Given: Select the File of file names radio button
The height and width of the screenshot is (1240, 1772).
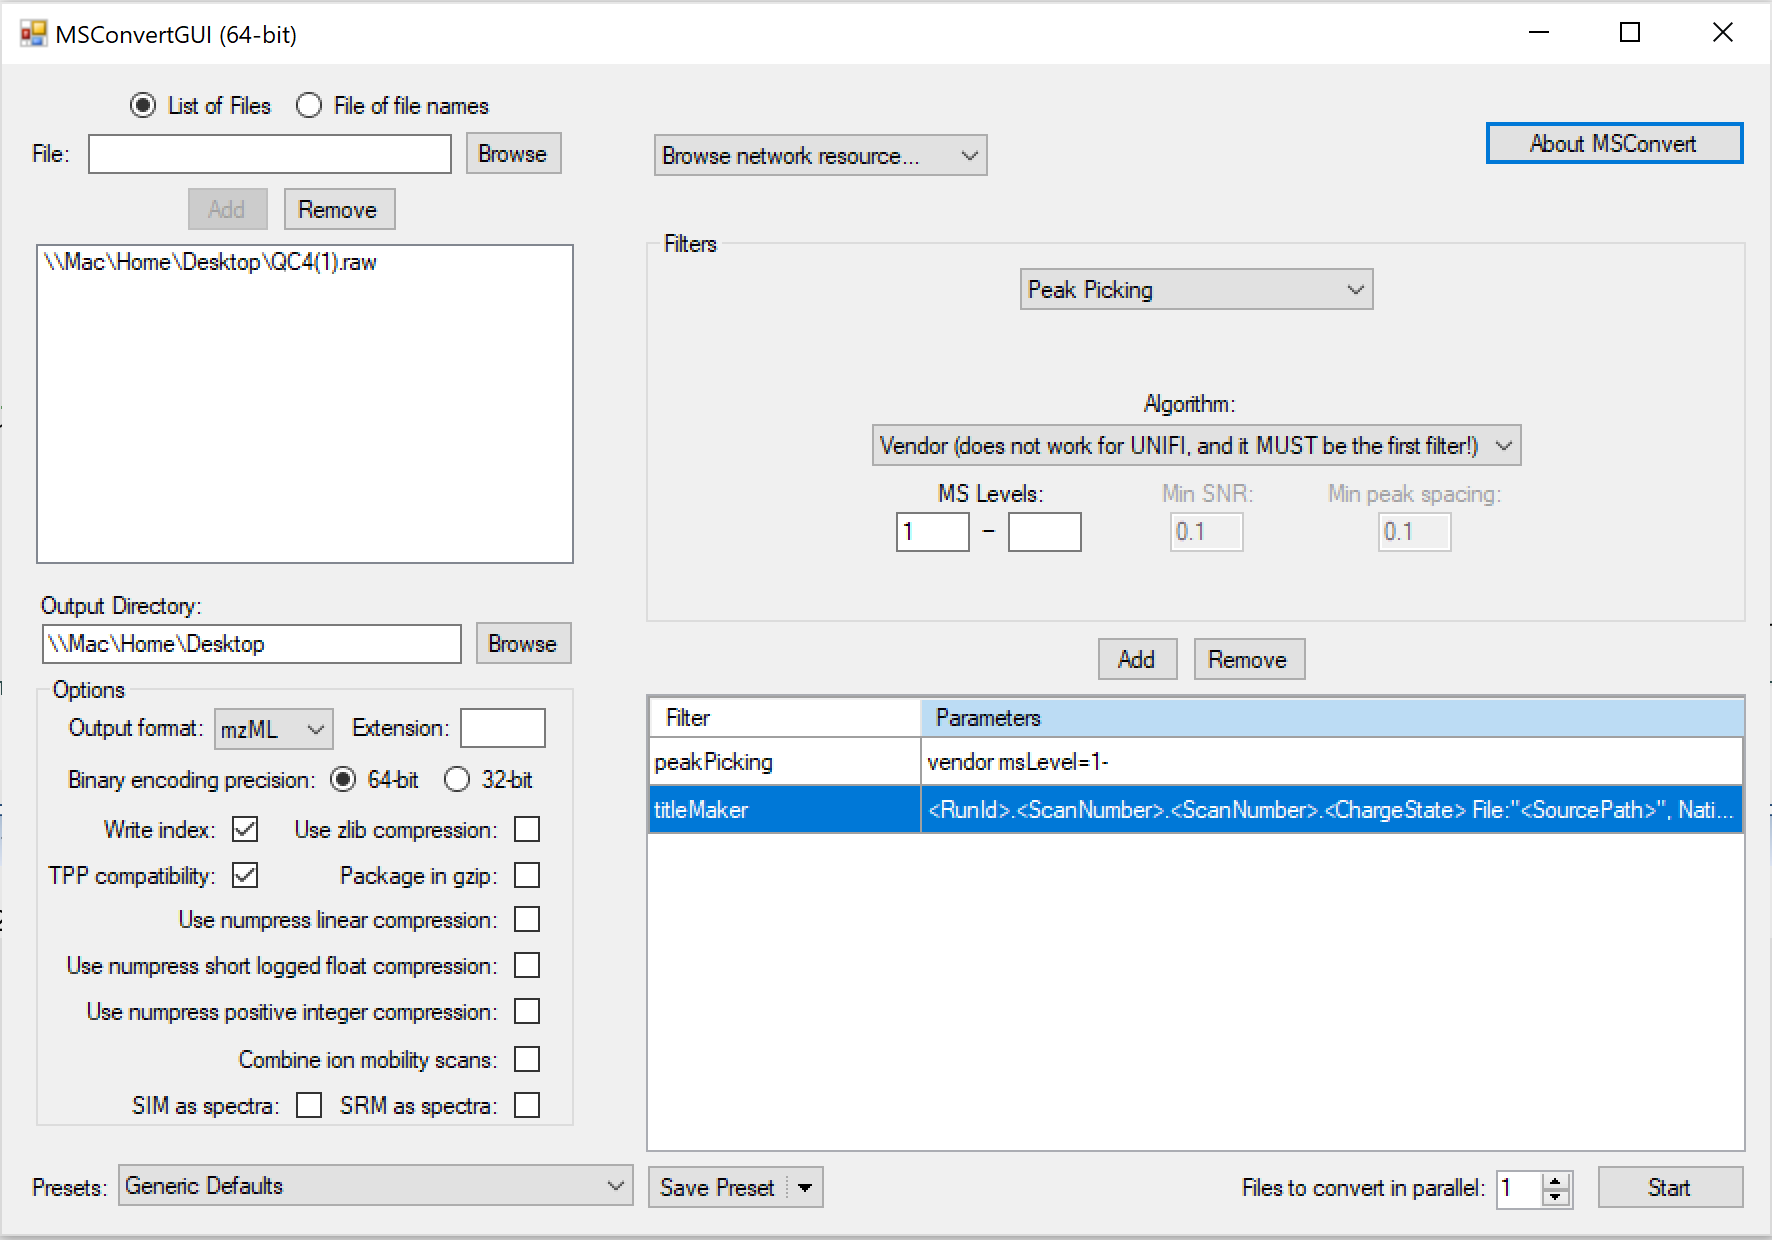Looking at the screenshot, I should (x=309, y=105).
